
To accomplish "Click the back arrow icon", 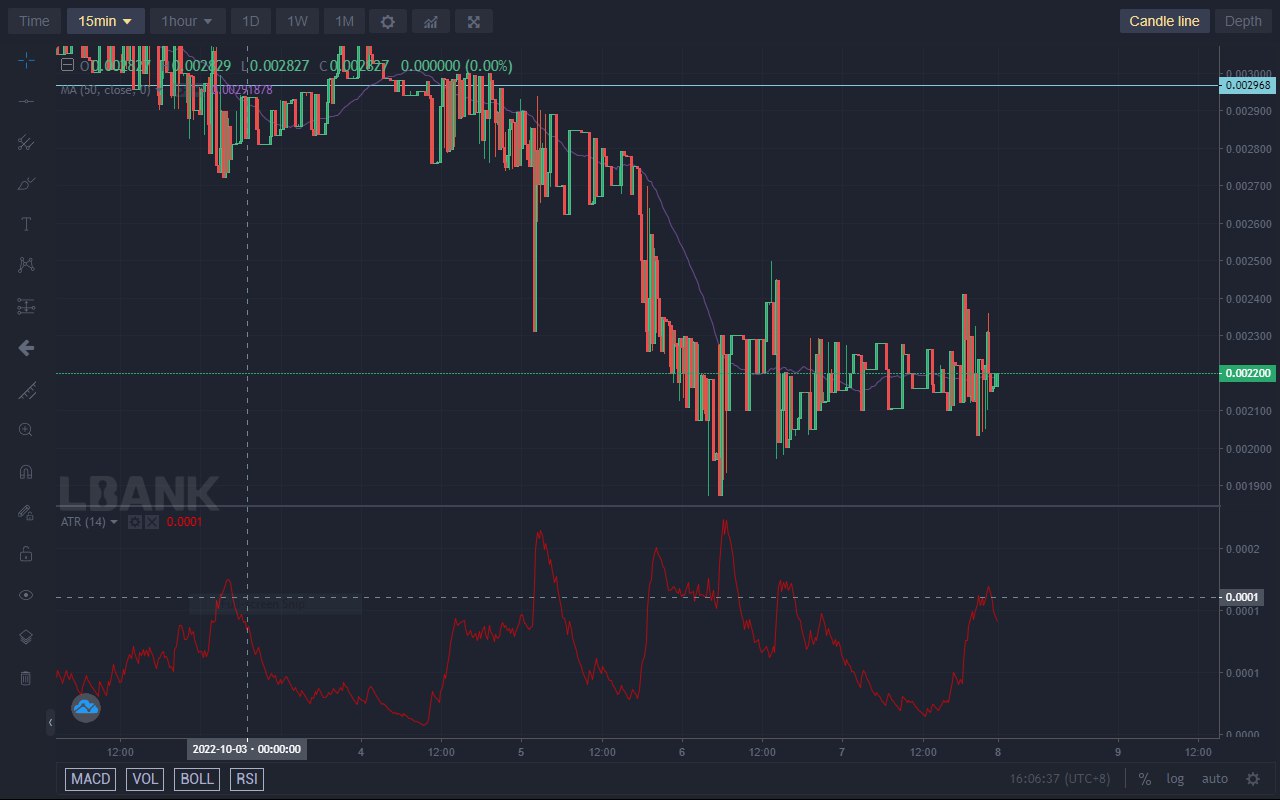I will coord(26,348).
